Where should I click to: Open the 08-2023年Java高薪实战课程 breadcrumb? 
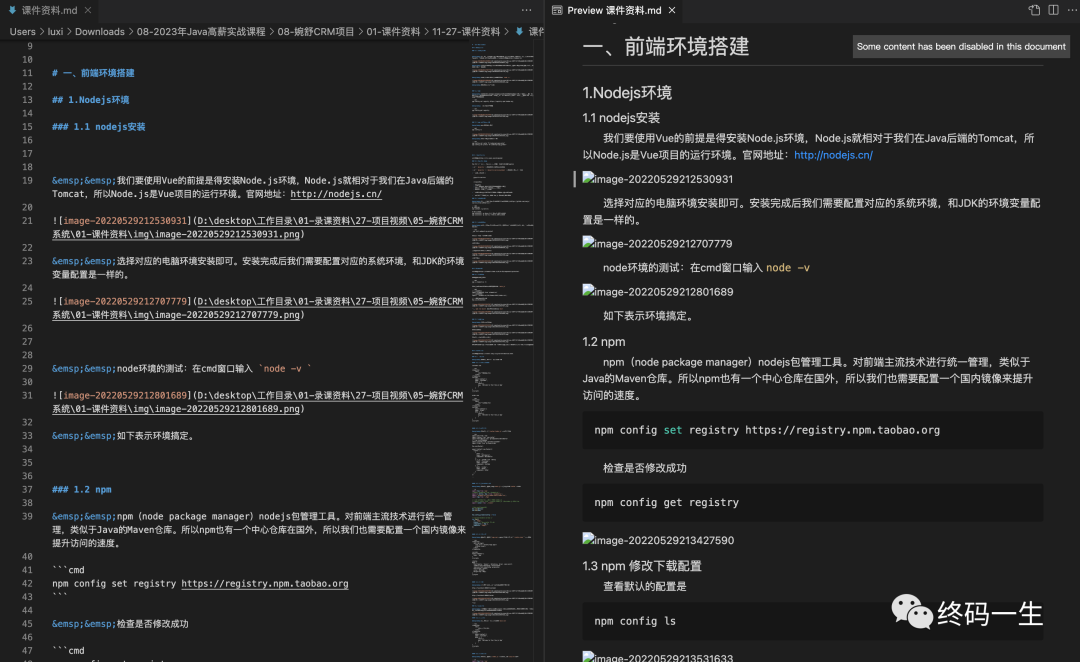coord(200,32)
